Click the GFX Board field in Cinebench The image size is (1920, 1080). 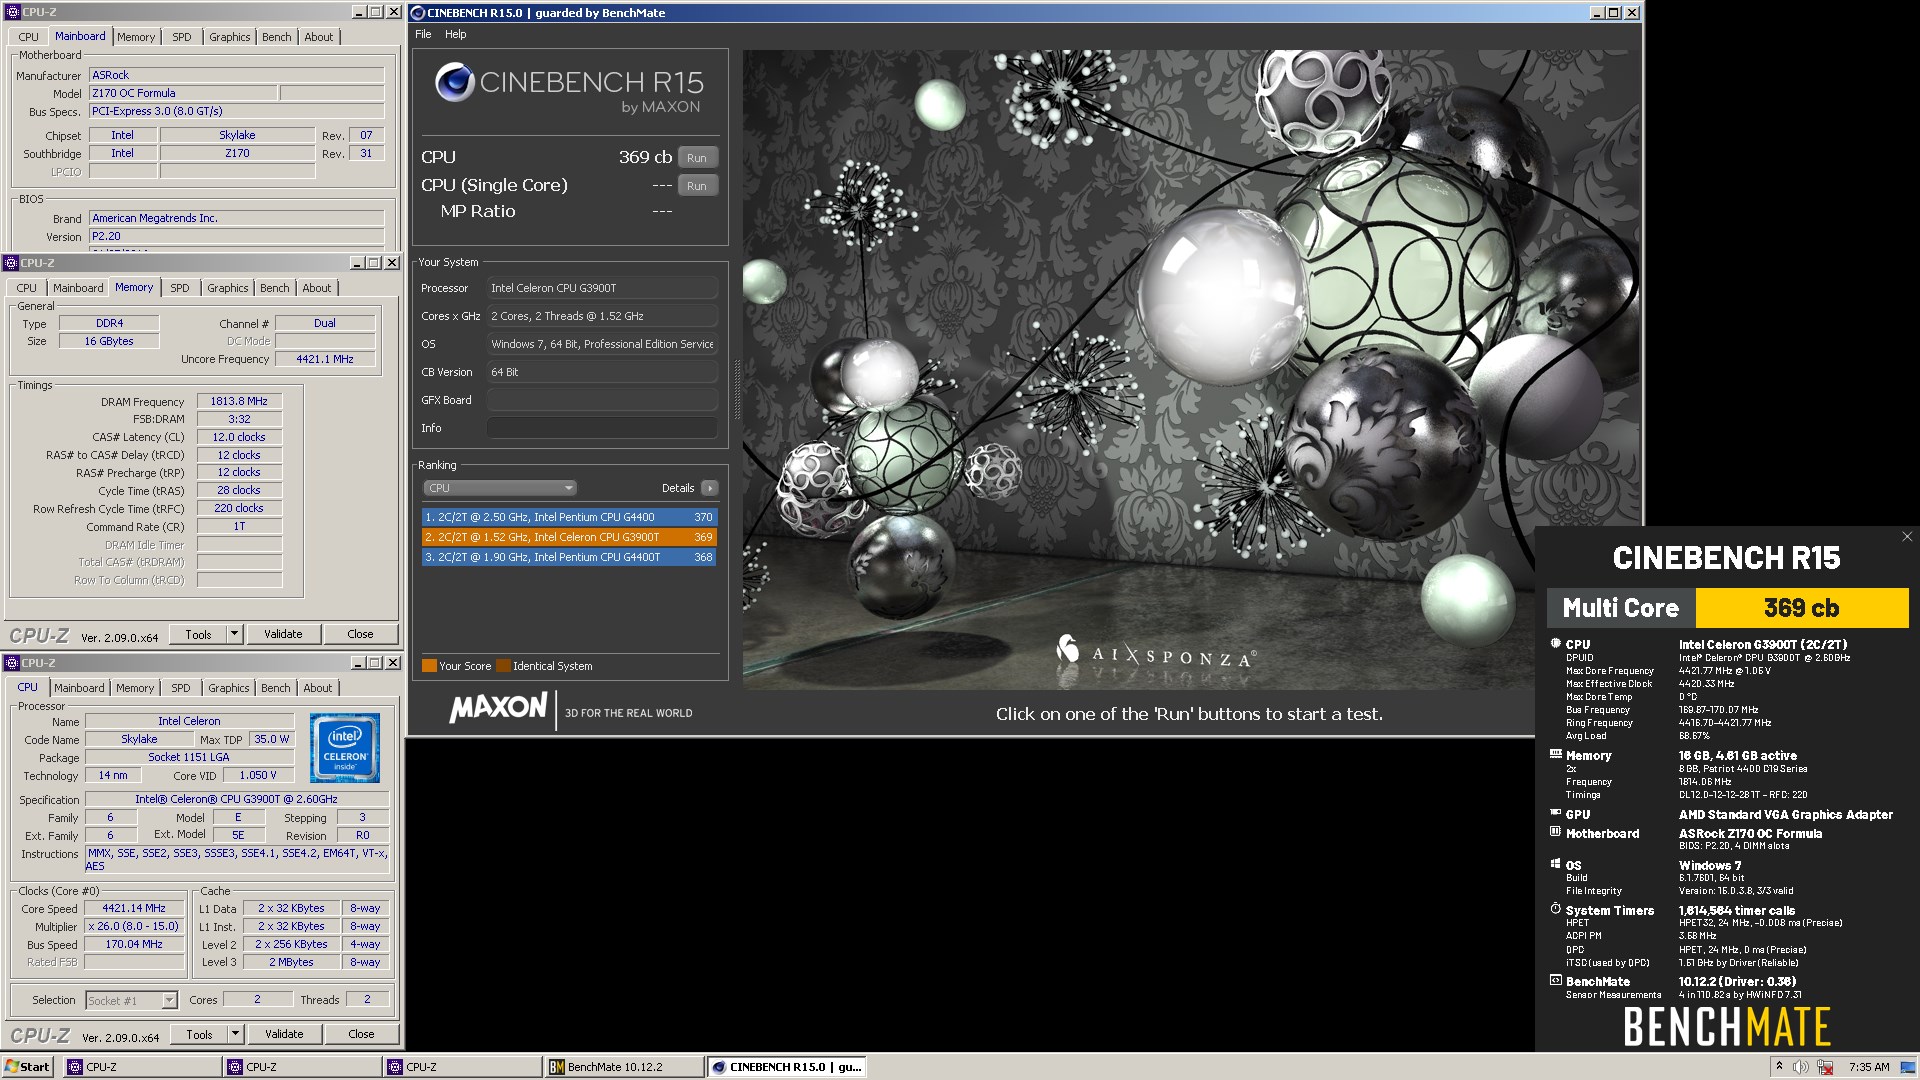pos(602,400)
